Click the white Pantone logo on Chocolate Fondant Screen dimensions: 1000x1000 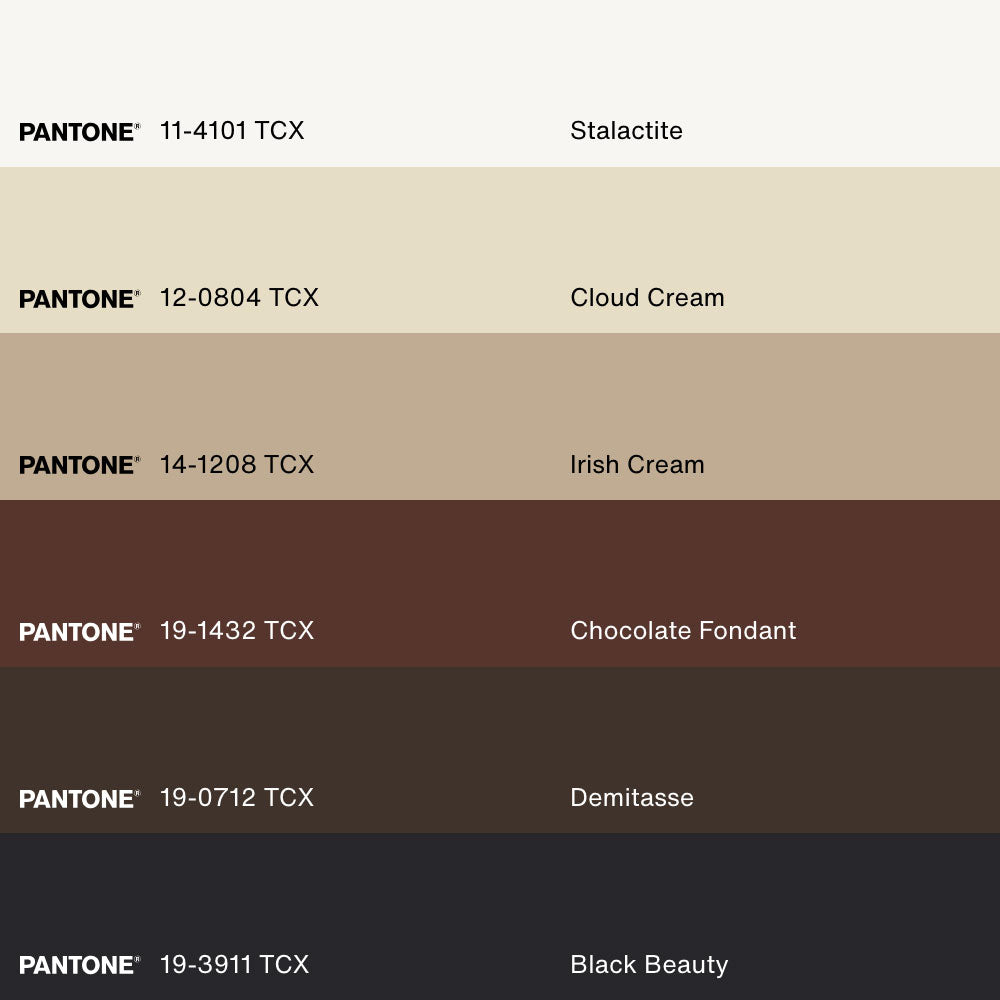coord(79,632)
